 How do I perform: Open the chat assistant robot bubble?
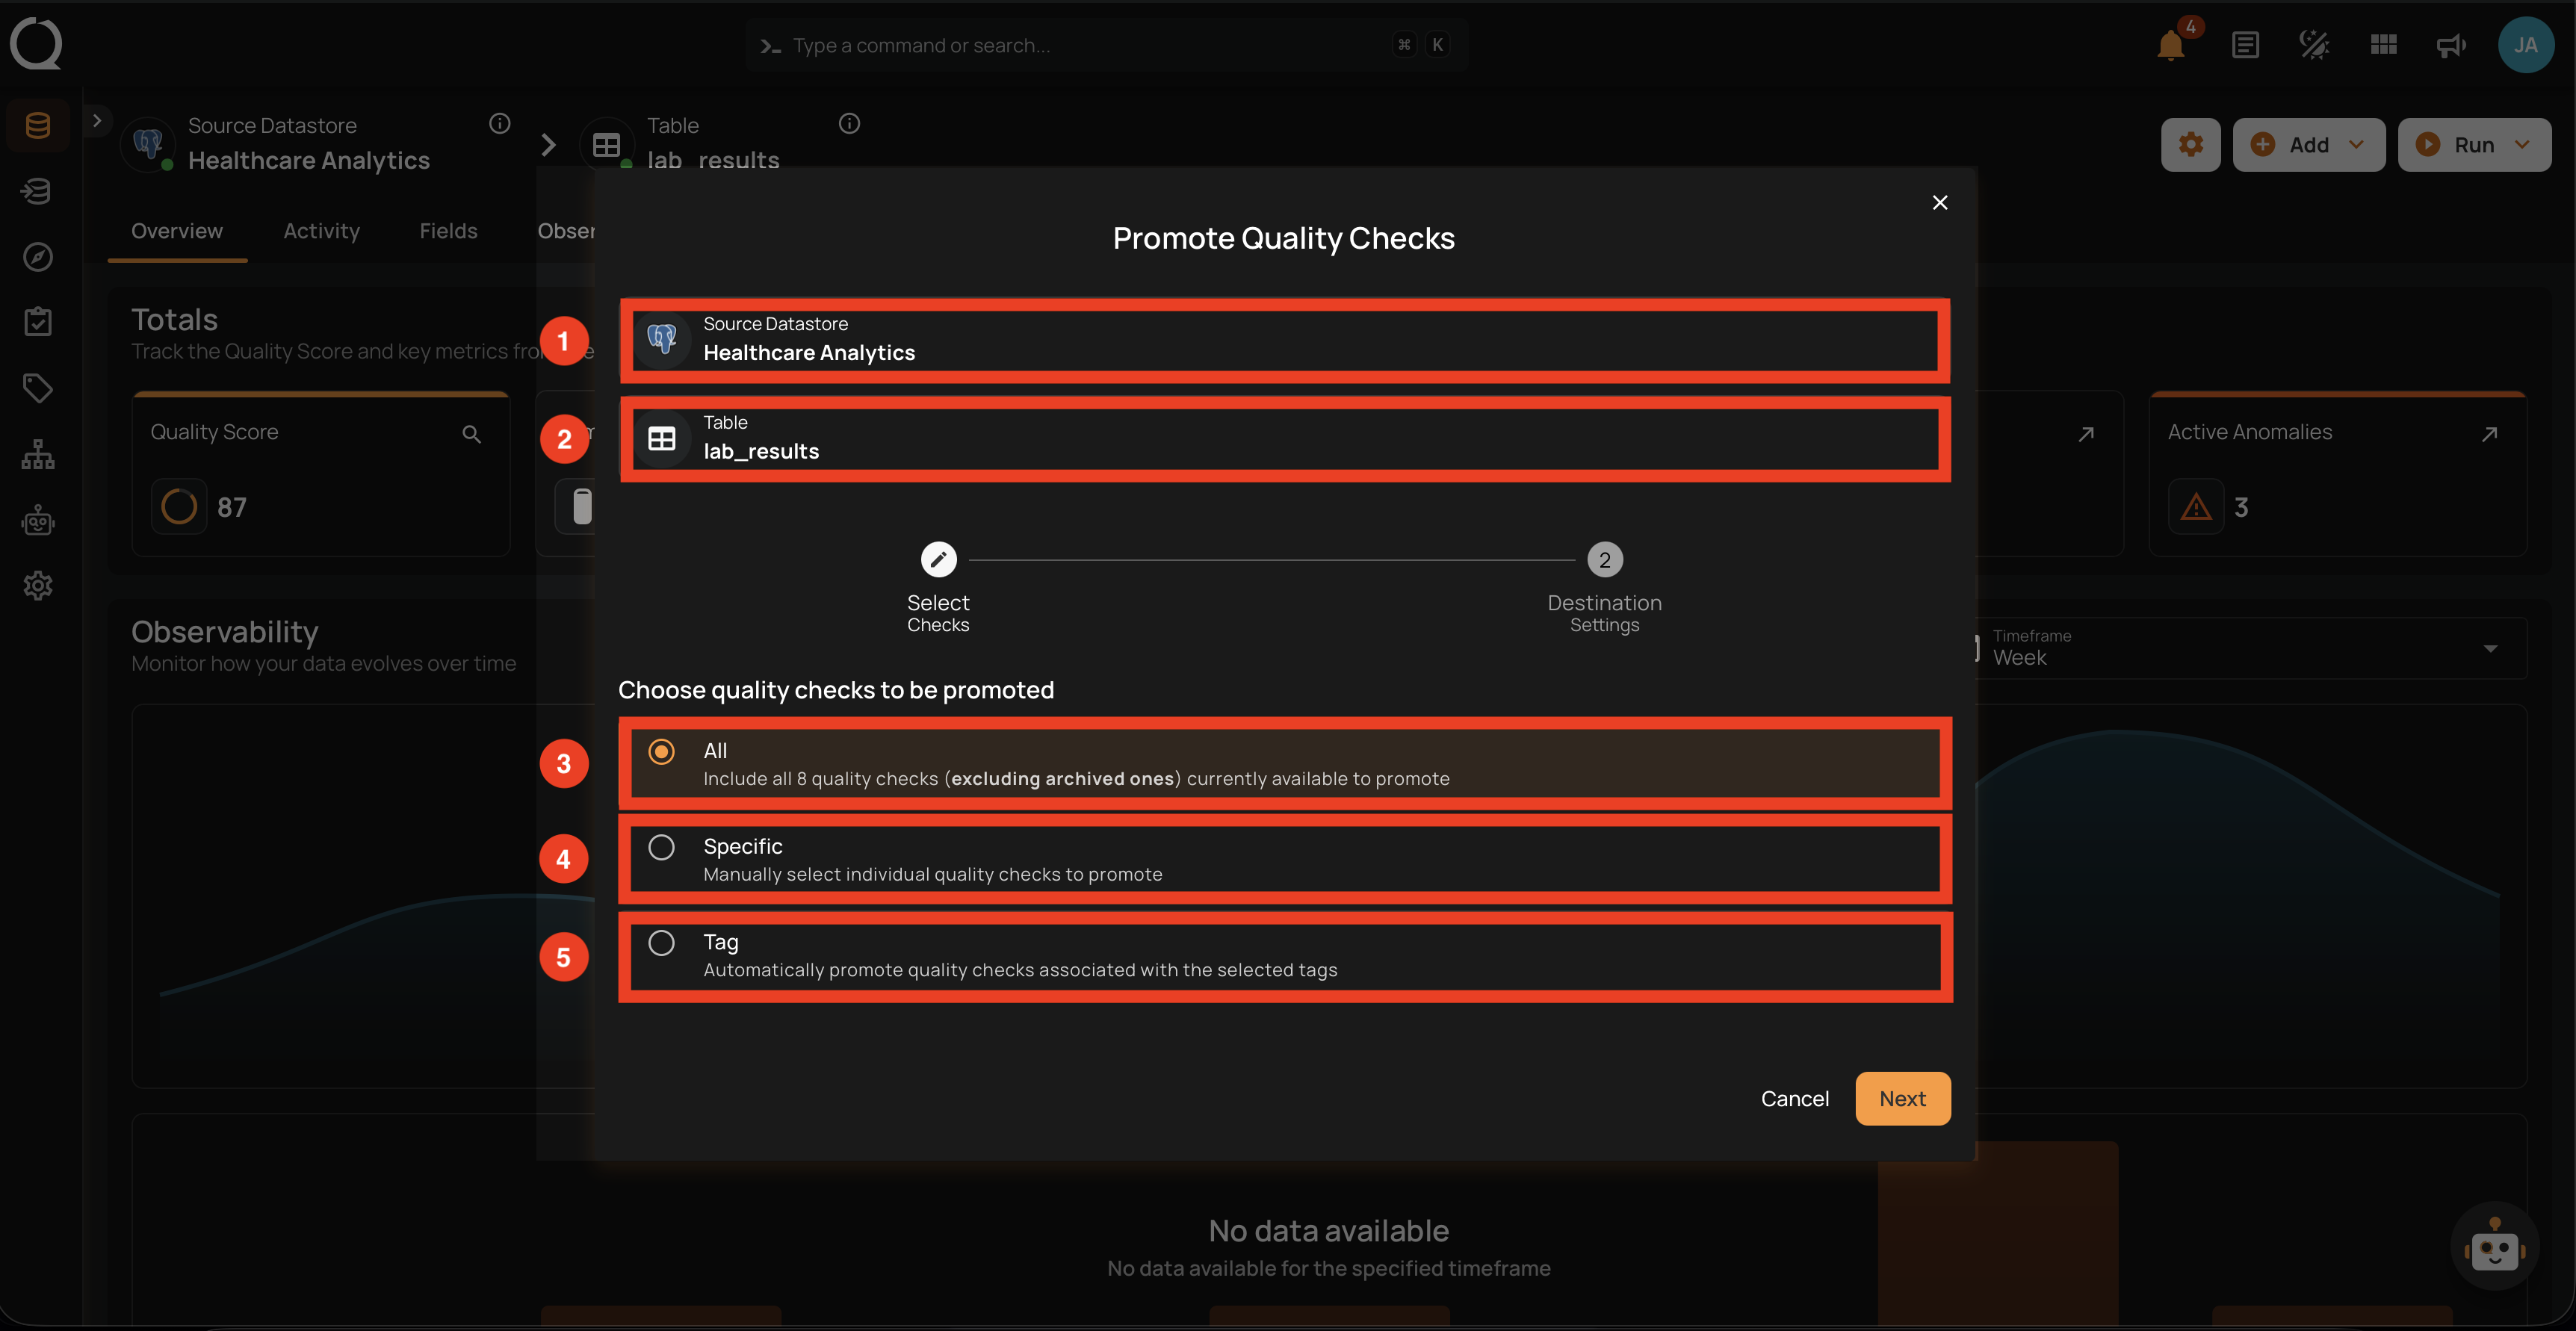coord(2495,1246)
